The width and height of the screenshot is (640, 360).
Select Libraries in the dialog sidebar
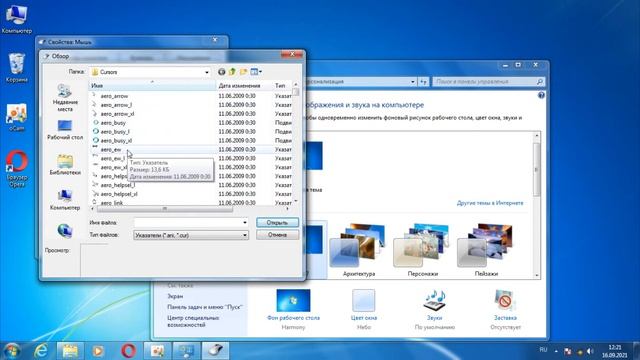[x=65, y=165]
